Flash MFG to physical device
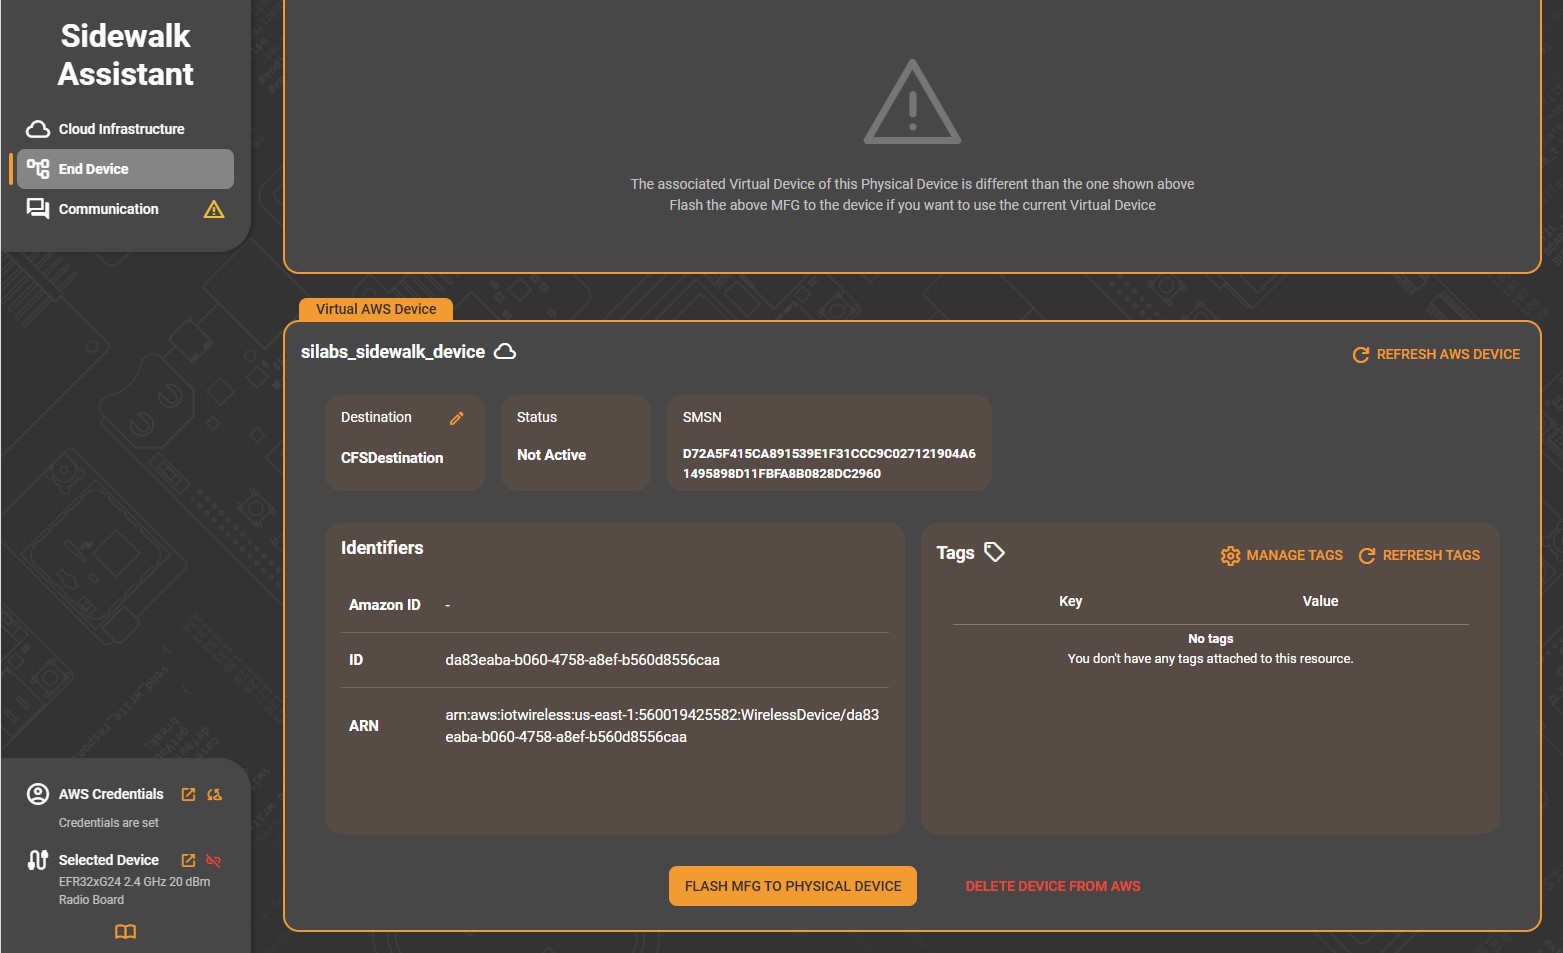Viewport: 1563px width, 953px height. [792, 886]
